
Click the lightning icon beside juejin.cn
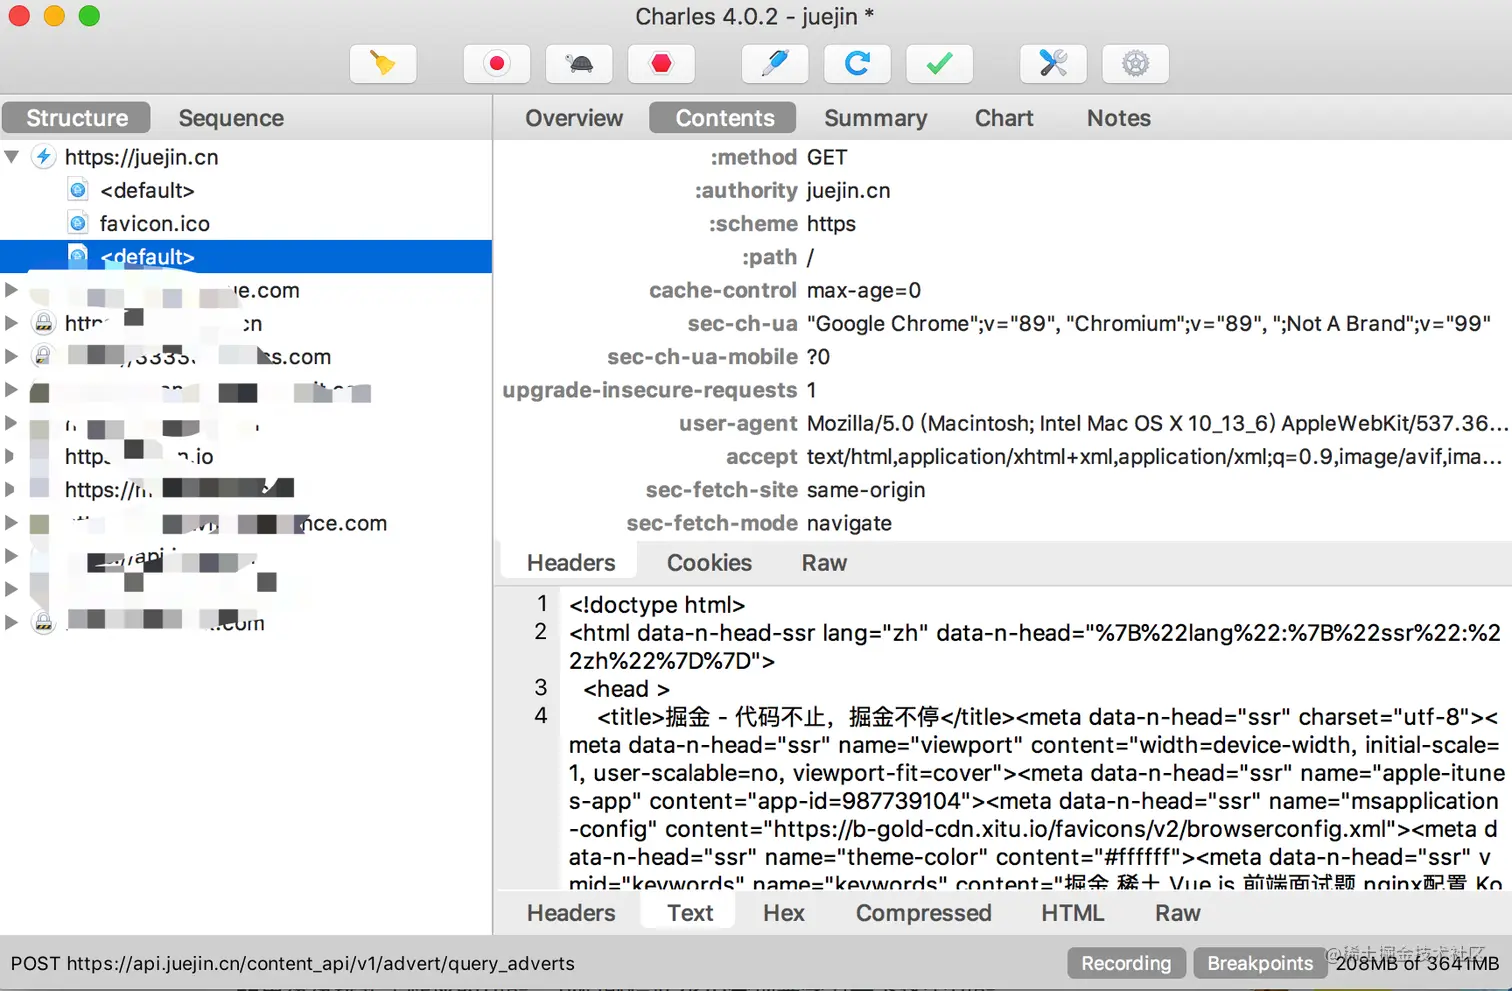click(x=44, y=157)
